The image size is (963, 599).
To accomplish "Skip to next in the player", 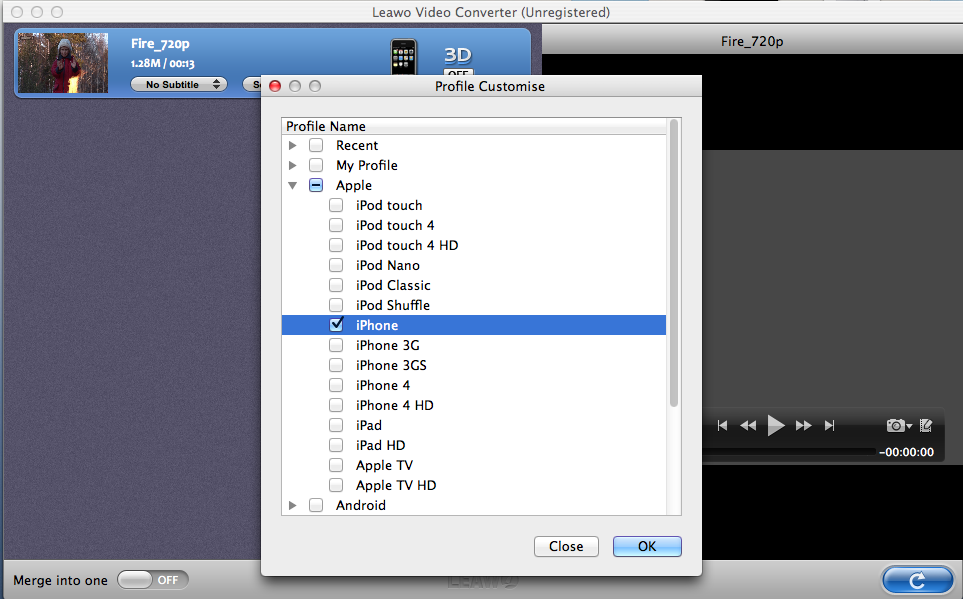I will click(830, 425).
